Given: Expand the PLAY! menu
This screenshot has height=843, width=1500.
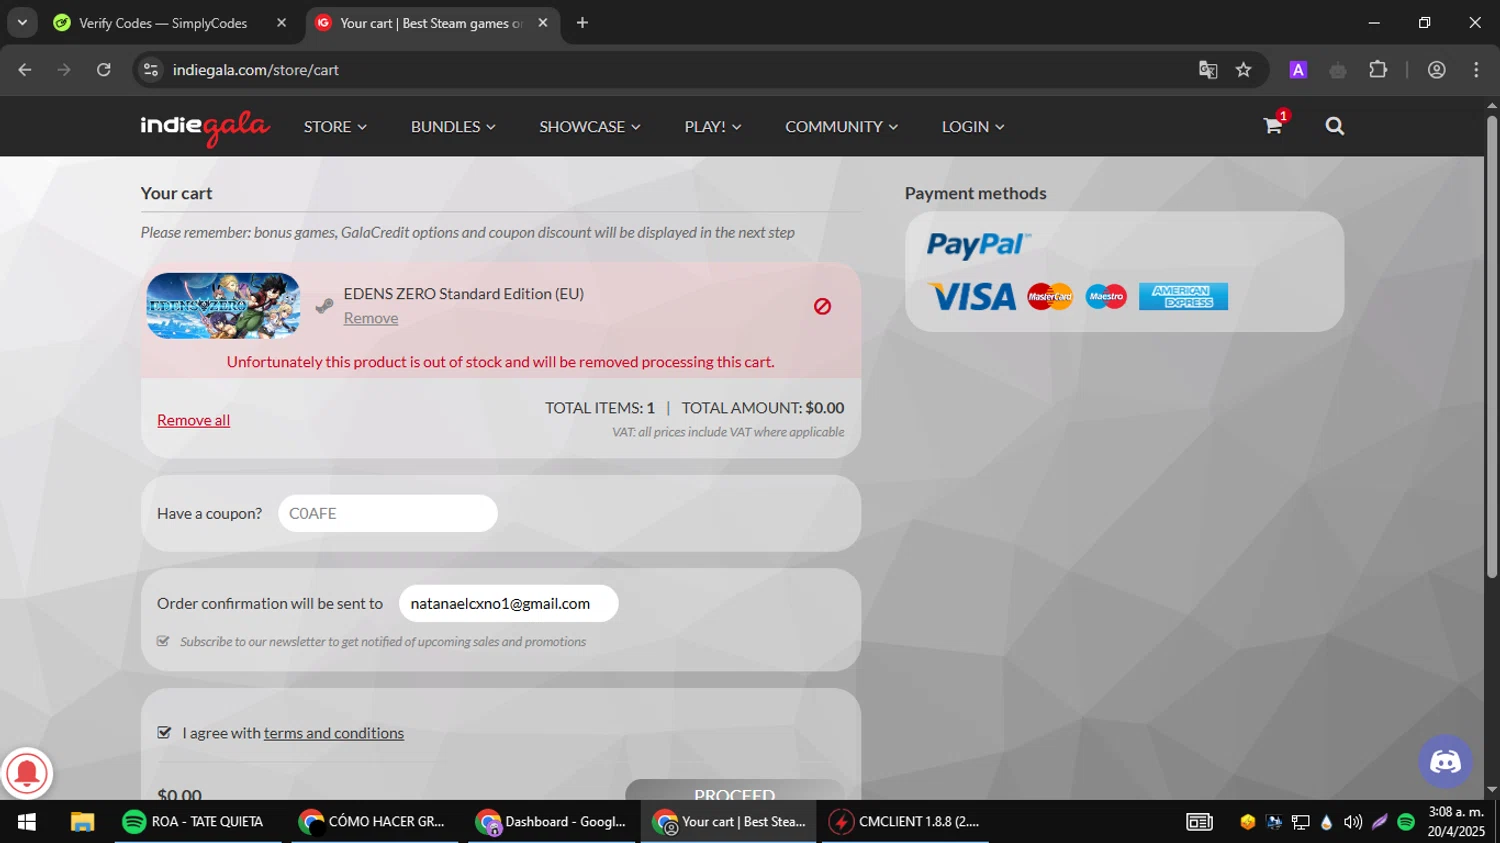Looking at the screenshot, I should (713, 127).
